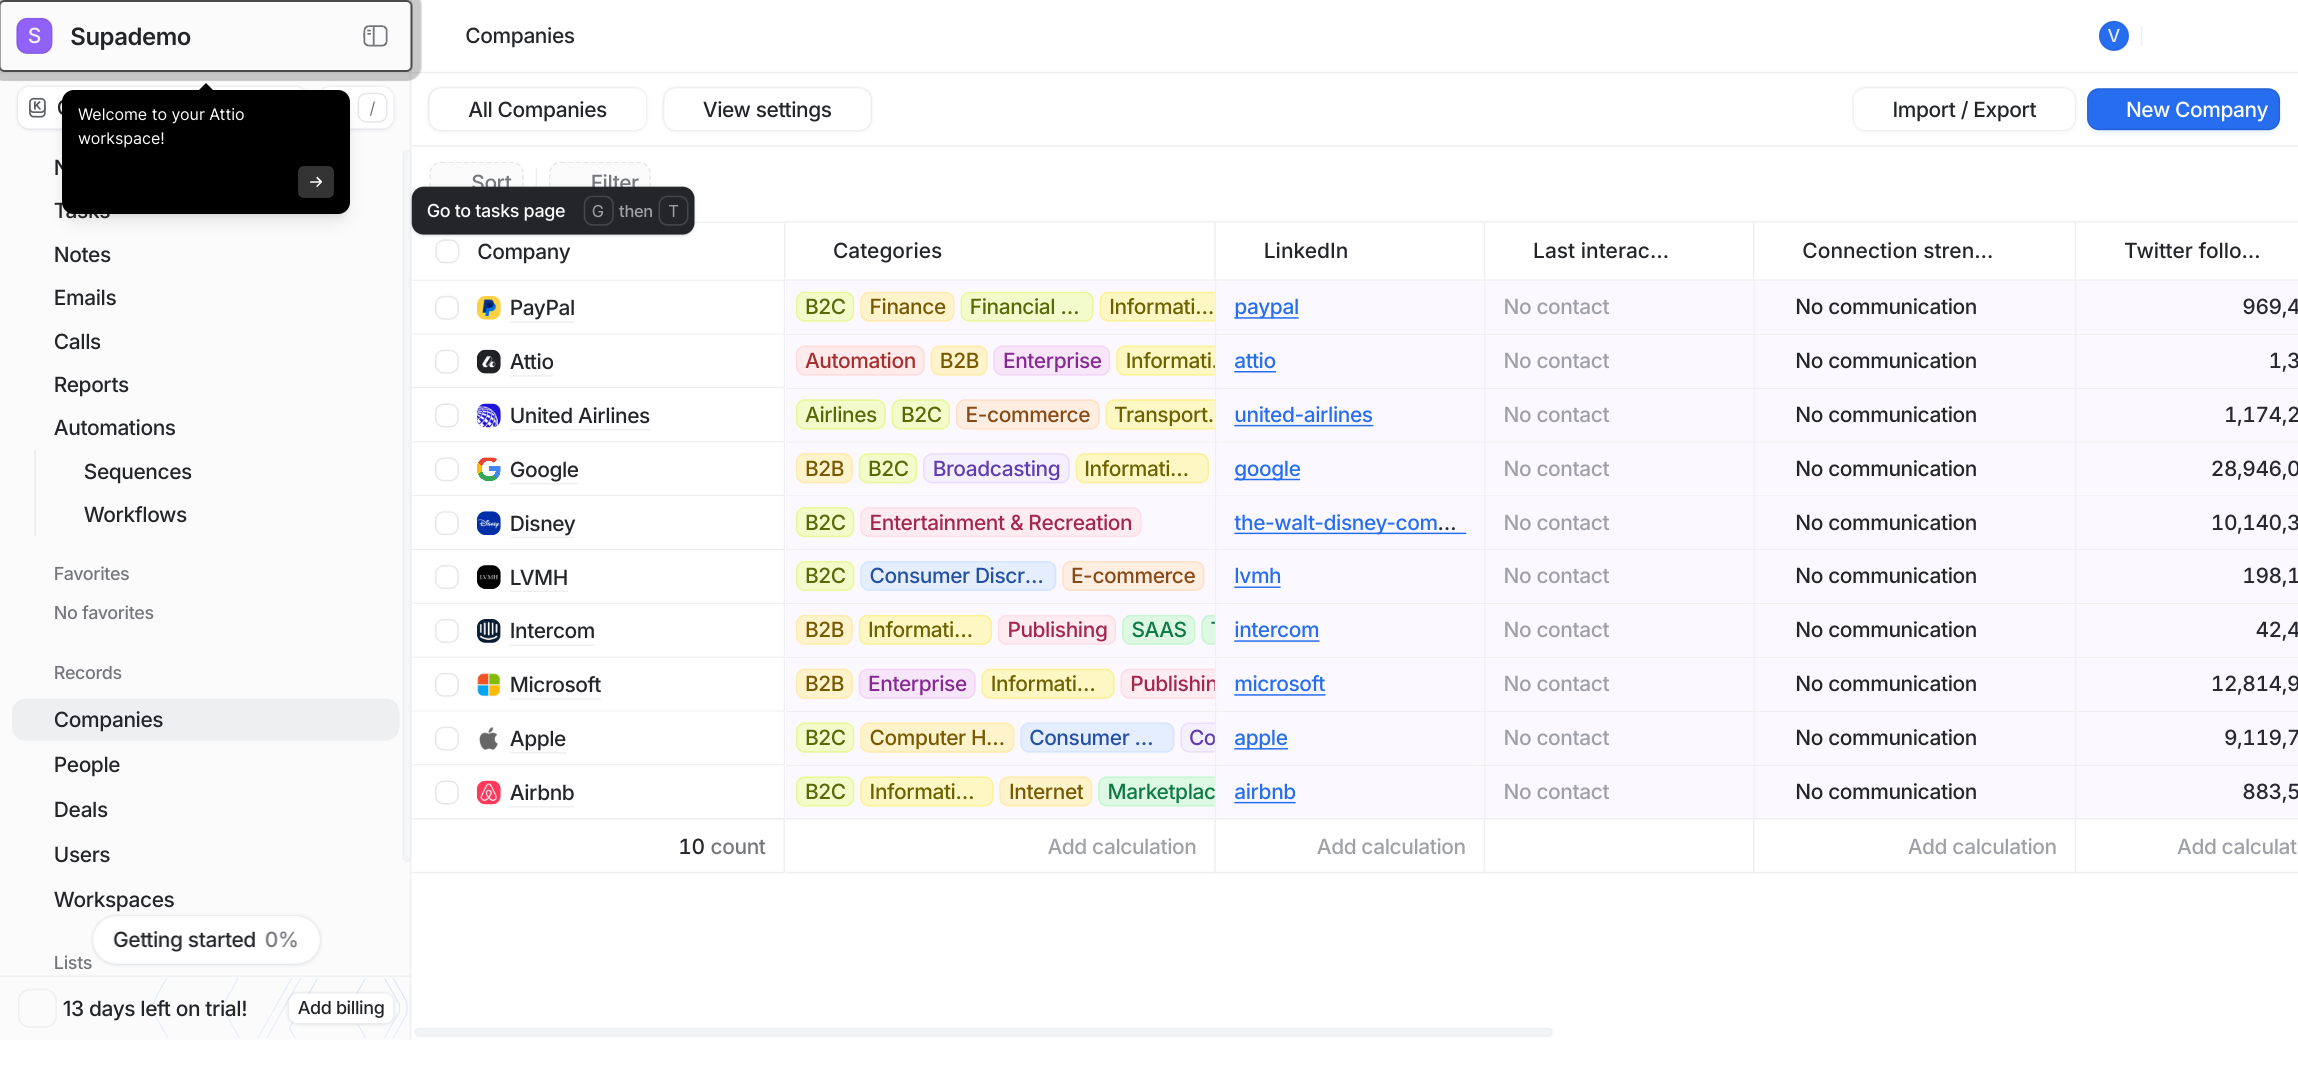Open the View settings dropdown

[767, 109]
